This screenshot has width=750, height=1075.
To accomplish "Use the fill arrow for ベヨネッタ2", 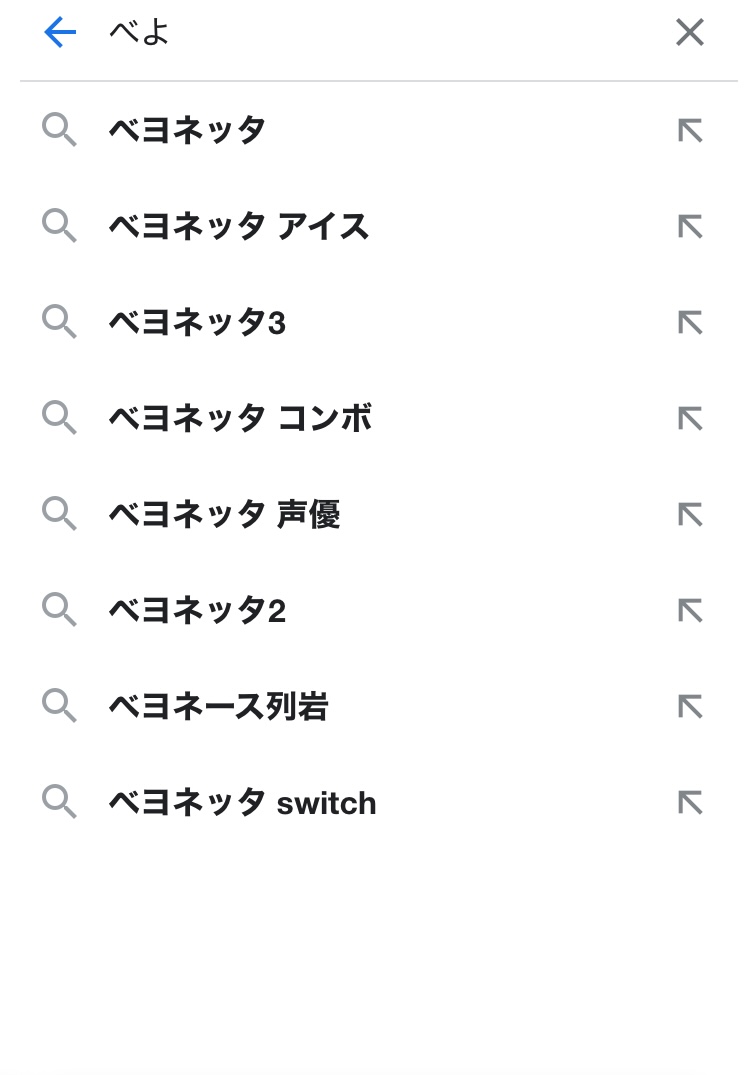I will point(690,610).
